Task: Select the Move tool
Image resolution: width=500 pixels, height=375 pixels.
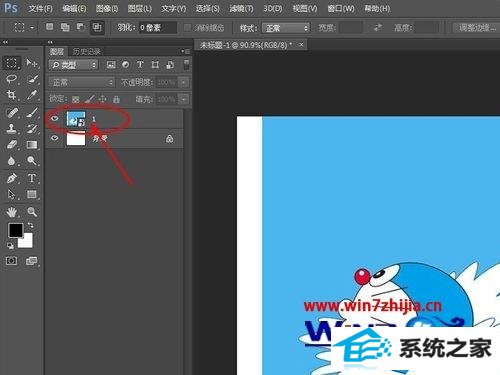Action: (32, 63)
